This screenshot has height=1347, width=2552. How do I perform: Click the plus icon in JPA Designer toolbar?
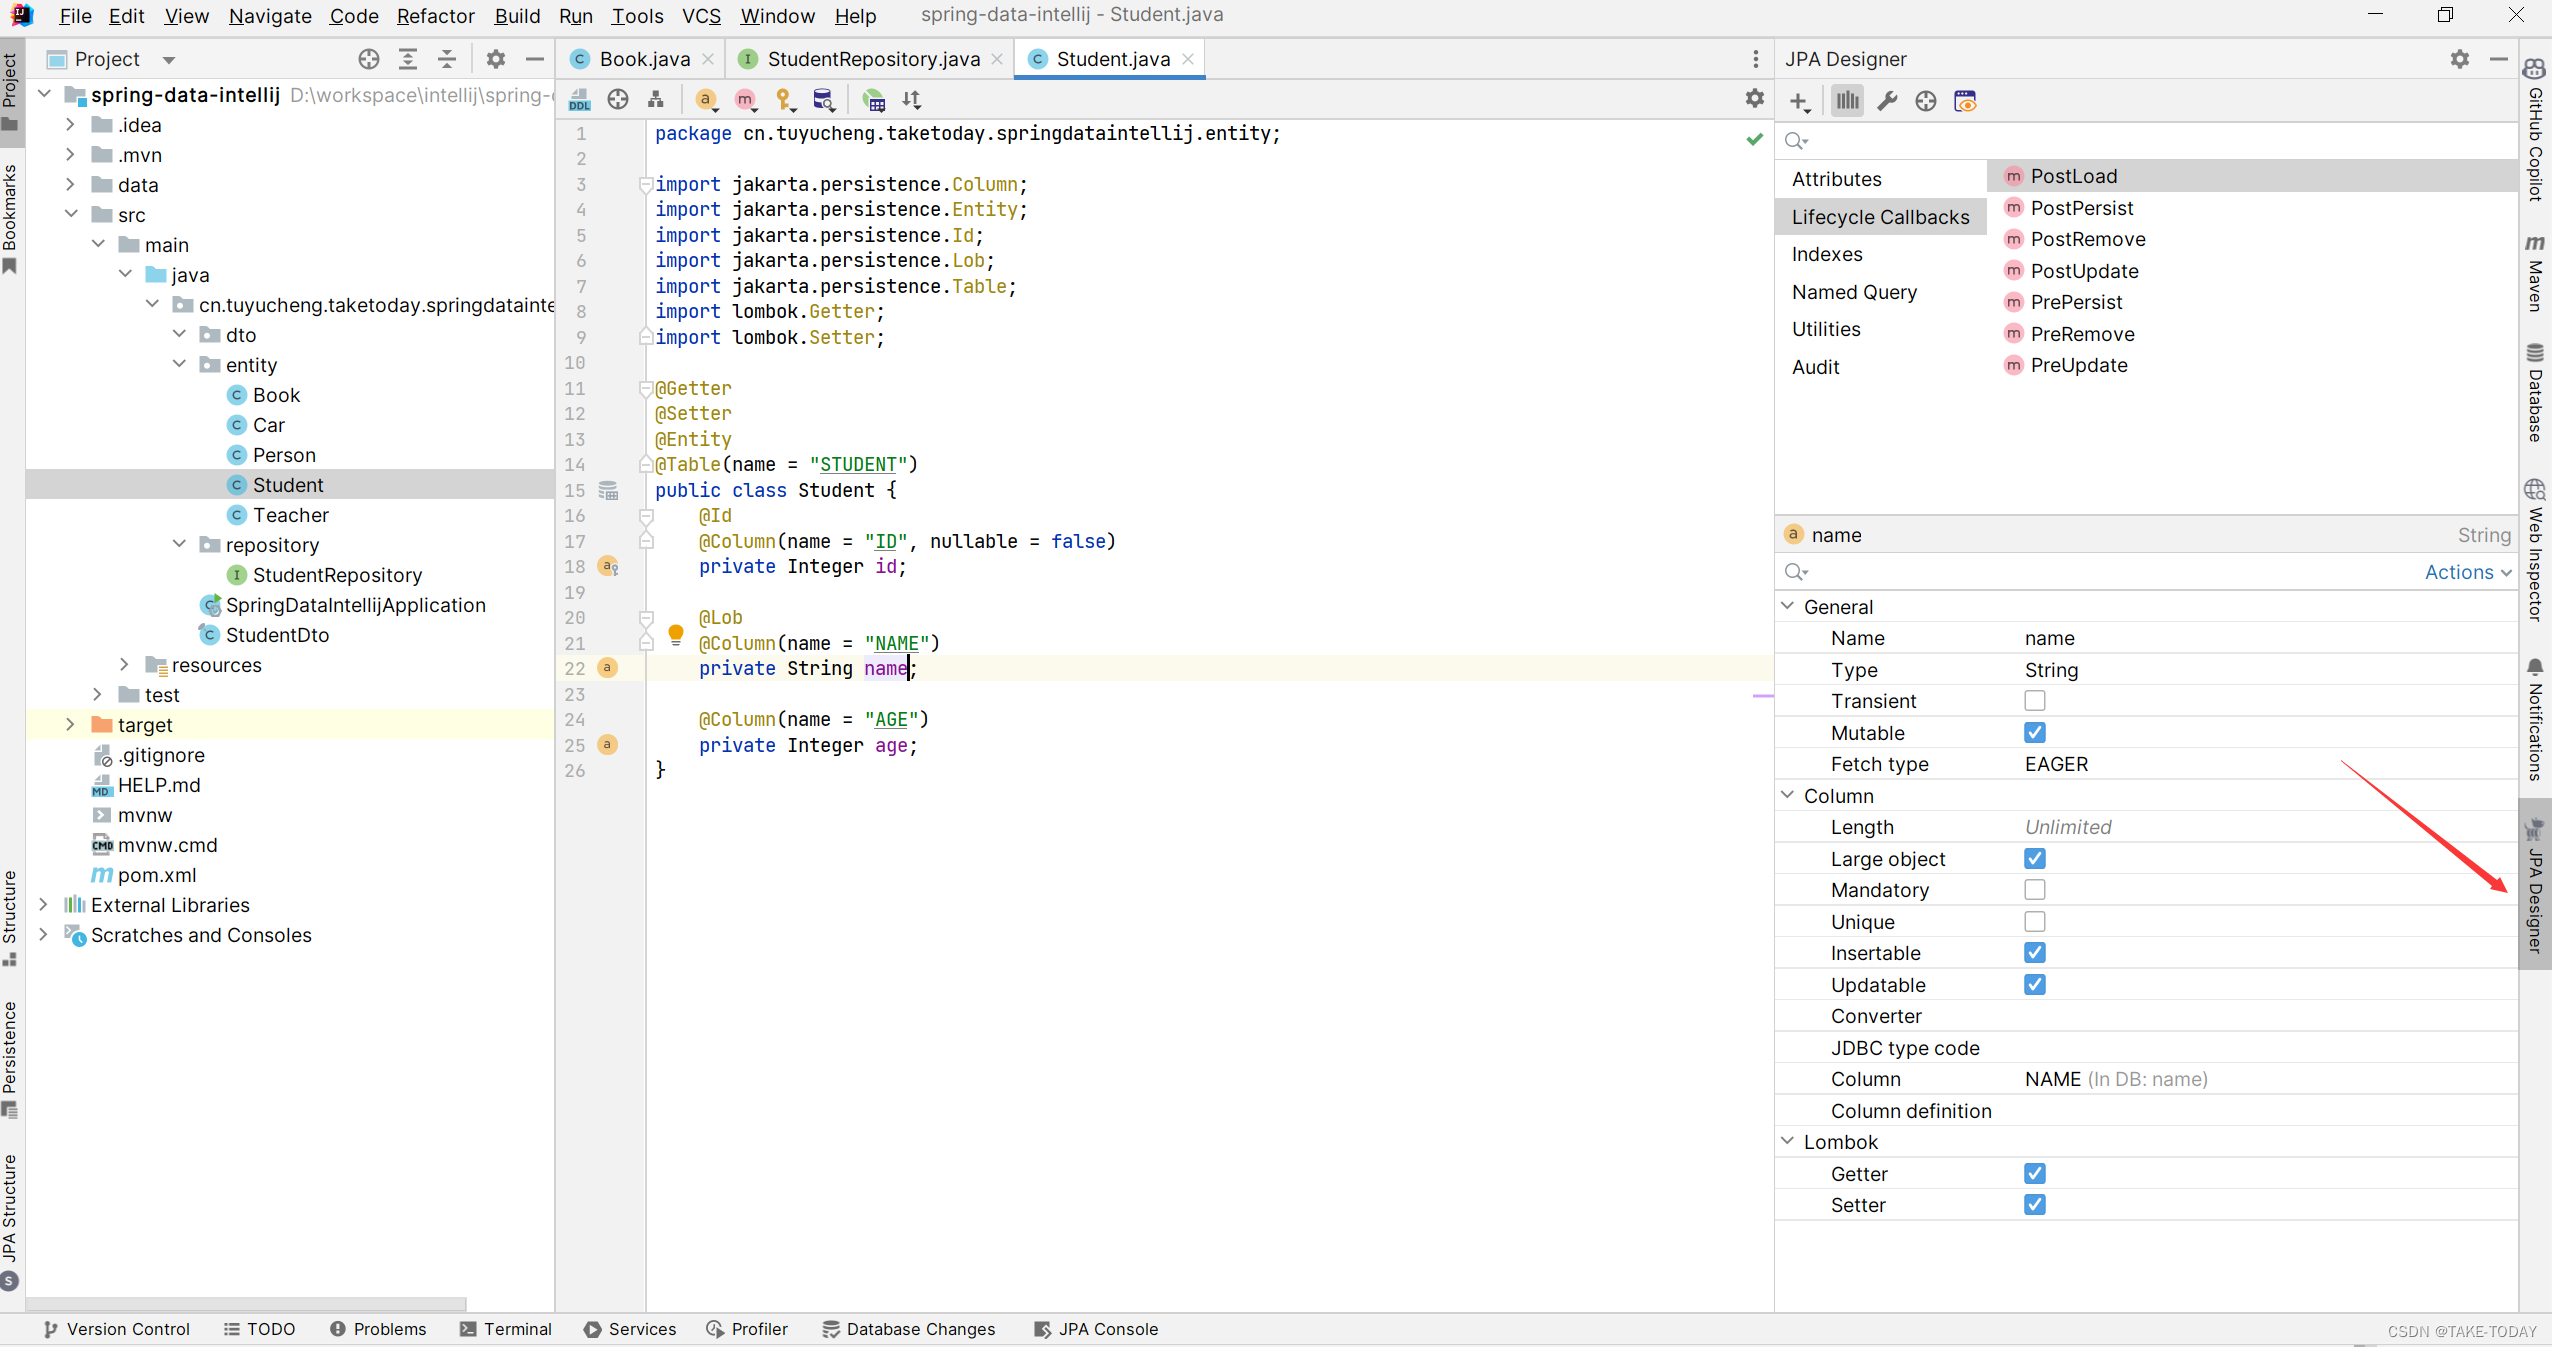click(x=1799, y=101)
